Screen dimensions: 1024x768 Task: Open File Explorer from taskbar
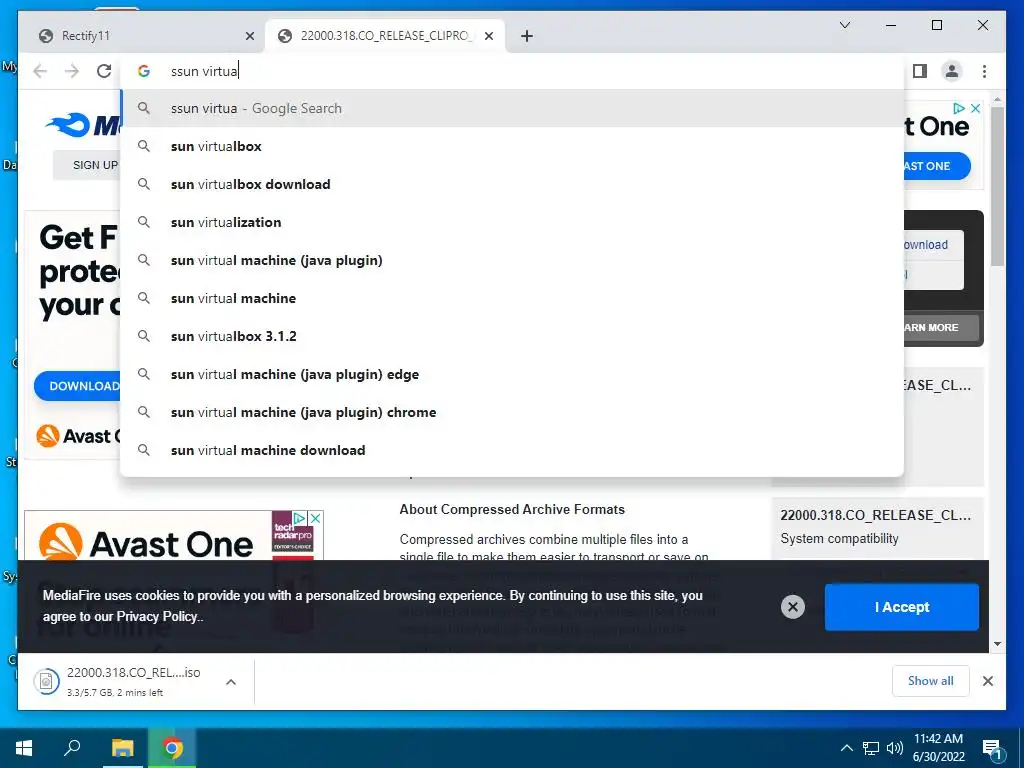tap(122, 748)
